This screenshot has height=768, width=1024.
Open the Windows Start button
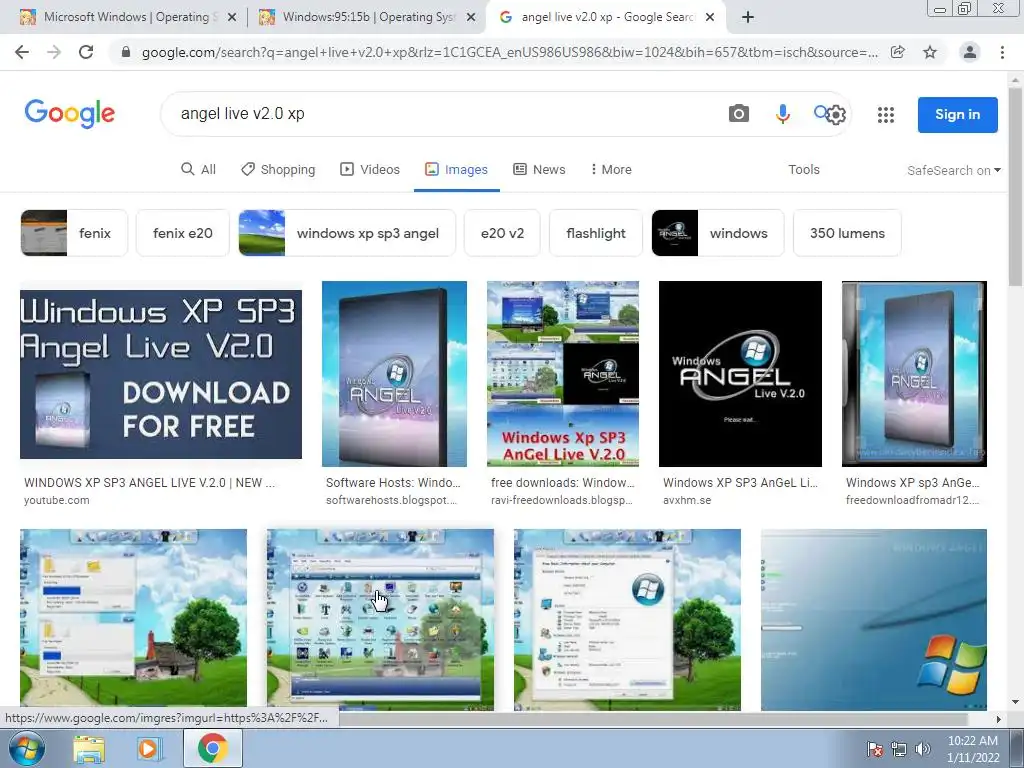pos(25,748)
